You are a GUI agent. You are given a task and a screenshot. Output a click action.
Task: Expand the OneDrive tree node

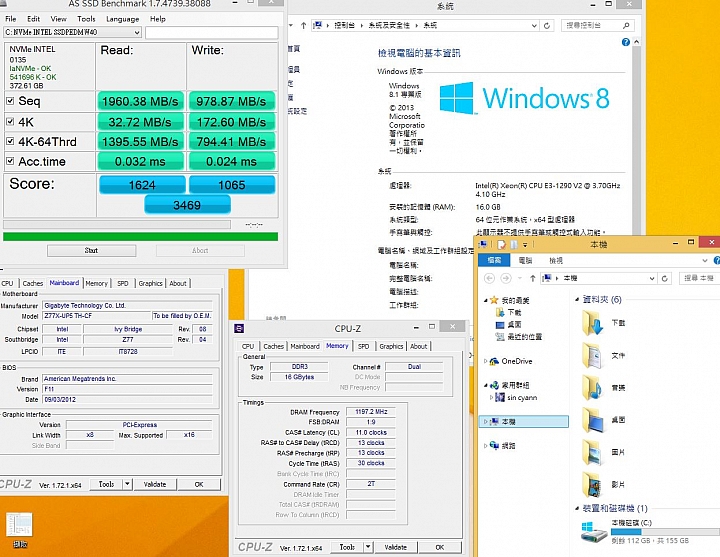click(x=485, y=361)
